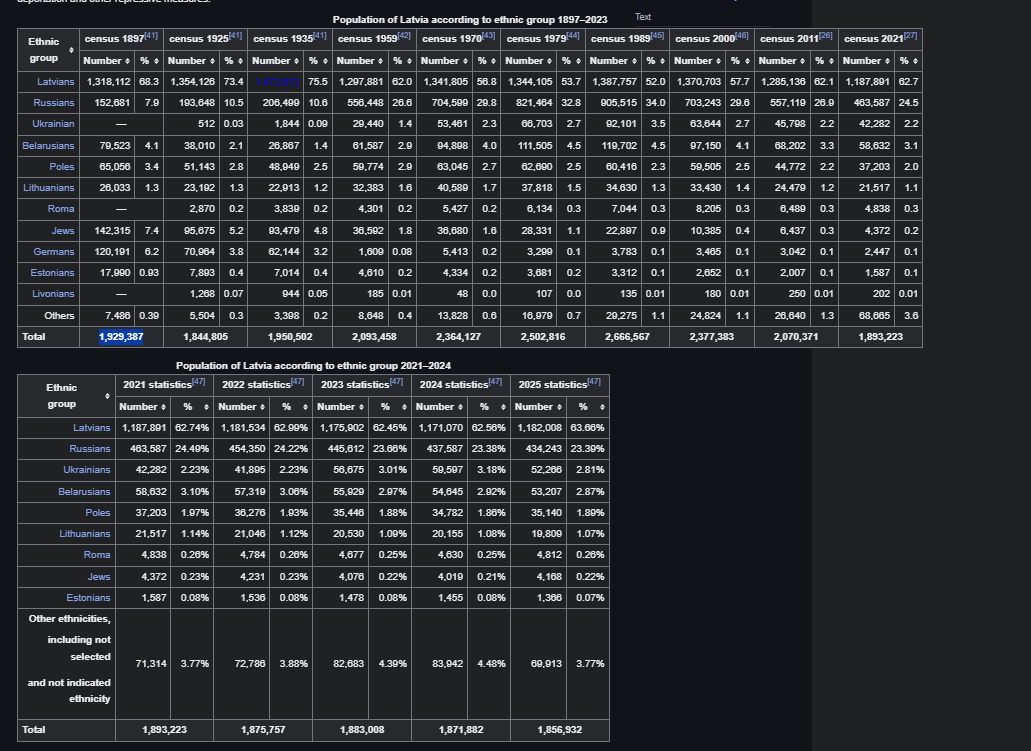
Task: Follow citation [27] beside census 2021
Action: point(910,36)
